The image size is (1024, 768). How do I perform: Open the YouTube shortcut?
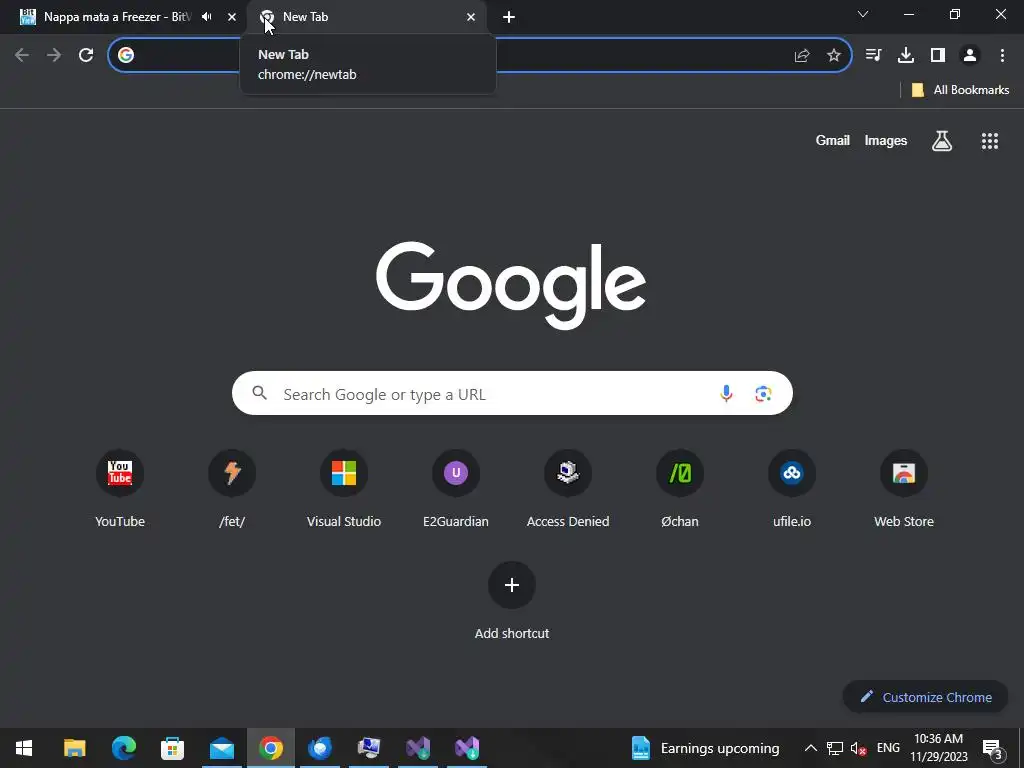[120, 488]
